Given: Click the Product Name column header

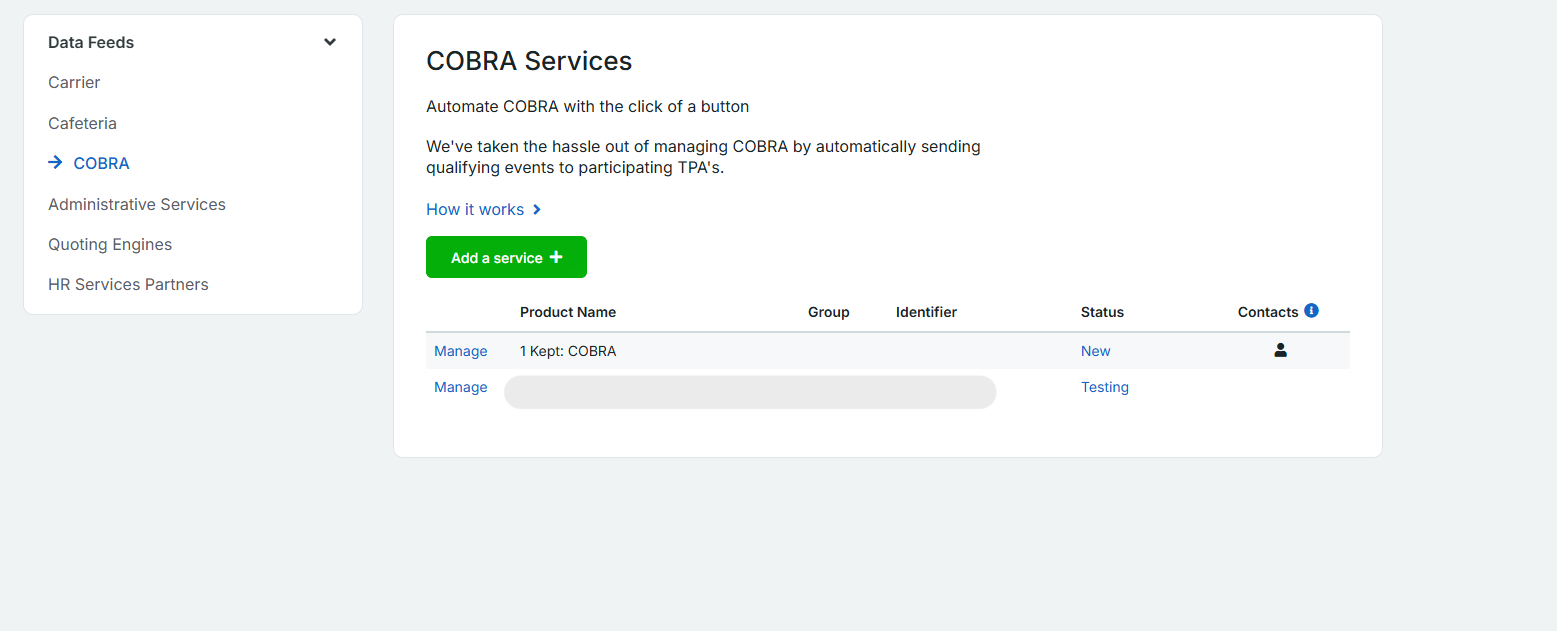Looking at the screenshot, I should 568,312.
